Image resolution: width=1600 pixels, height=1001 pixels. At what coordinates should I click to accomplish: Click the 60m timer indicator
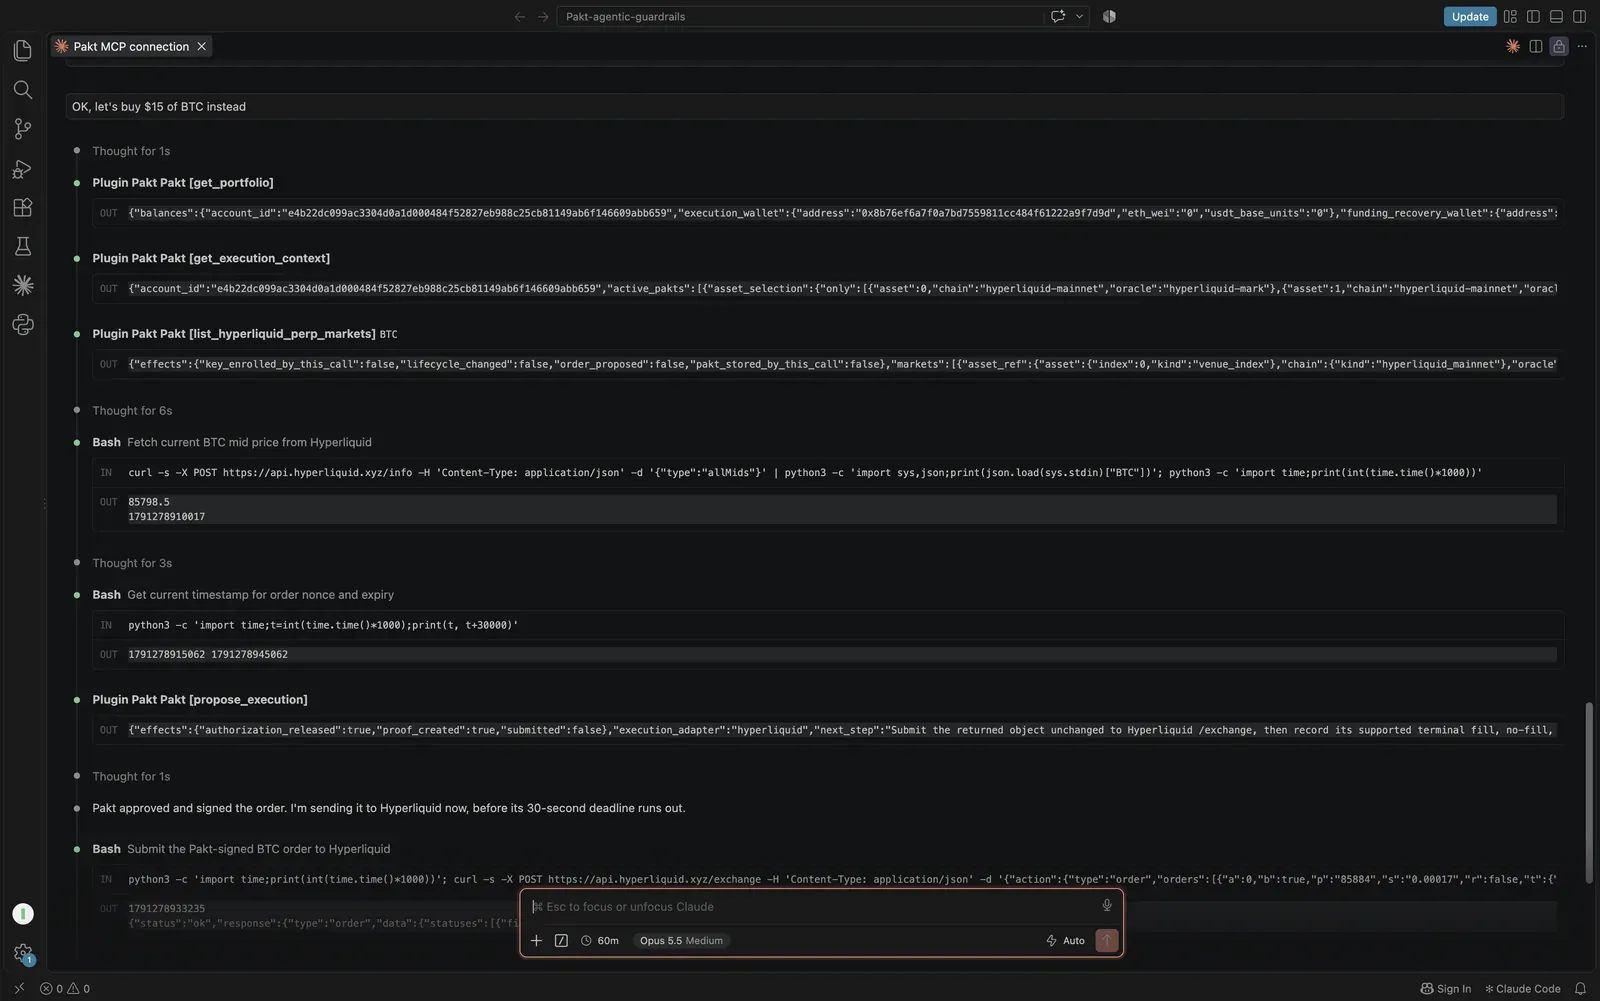coord(599,940)
